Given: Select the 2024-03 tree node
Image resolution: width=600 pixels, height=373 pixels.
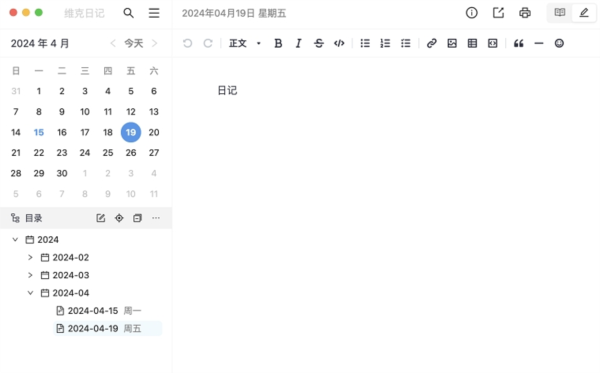Looking at the screenshot, I should pyautogui.click(x=65, y=275).
